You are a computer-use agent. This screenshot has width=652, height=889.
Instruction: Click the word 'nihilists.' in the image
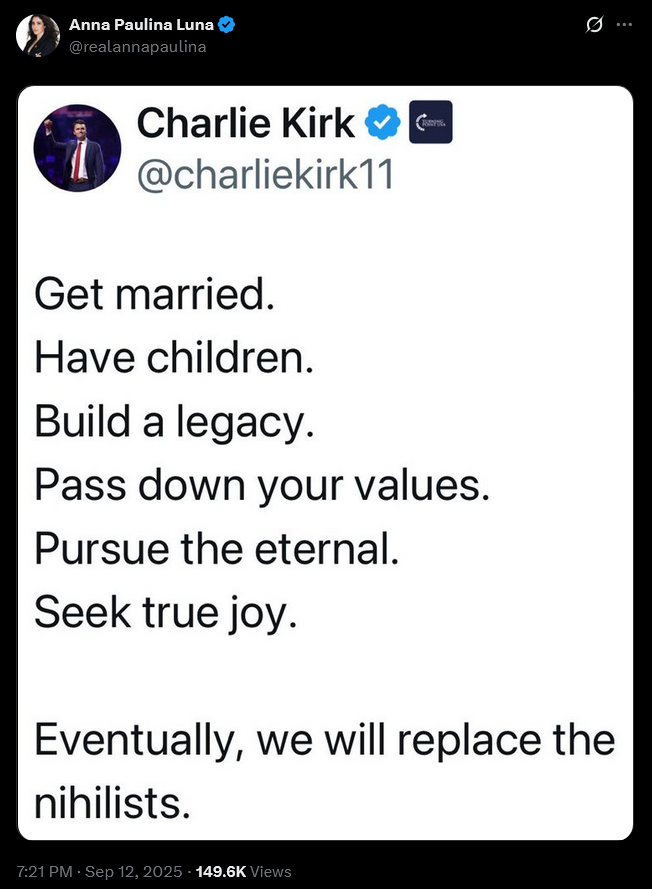(112, 803)
